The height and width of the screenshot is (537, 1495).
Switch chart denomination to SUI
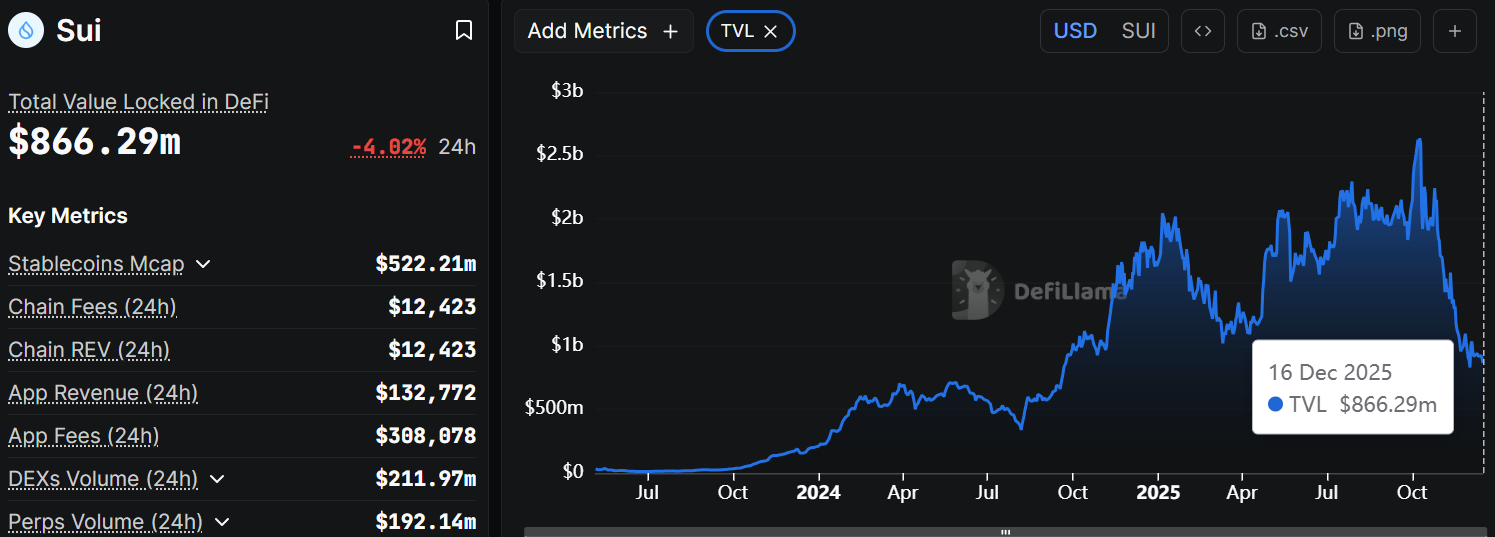click(x=1138, y=31)
